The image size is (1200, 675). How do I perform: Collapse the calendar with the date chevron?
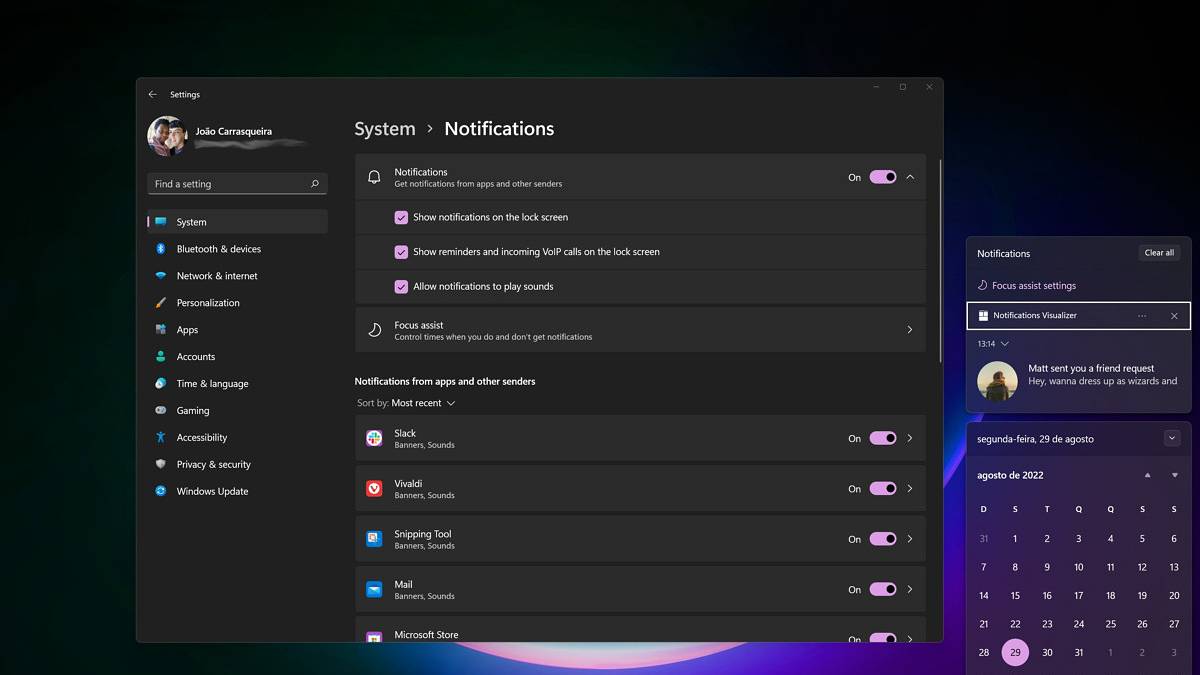coord(1172,438)
